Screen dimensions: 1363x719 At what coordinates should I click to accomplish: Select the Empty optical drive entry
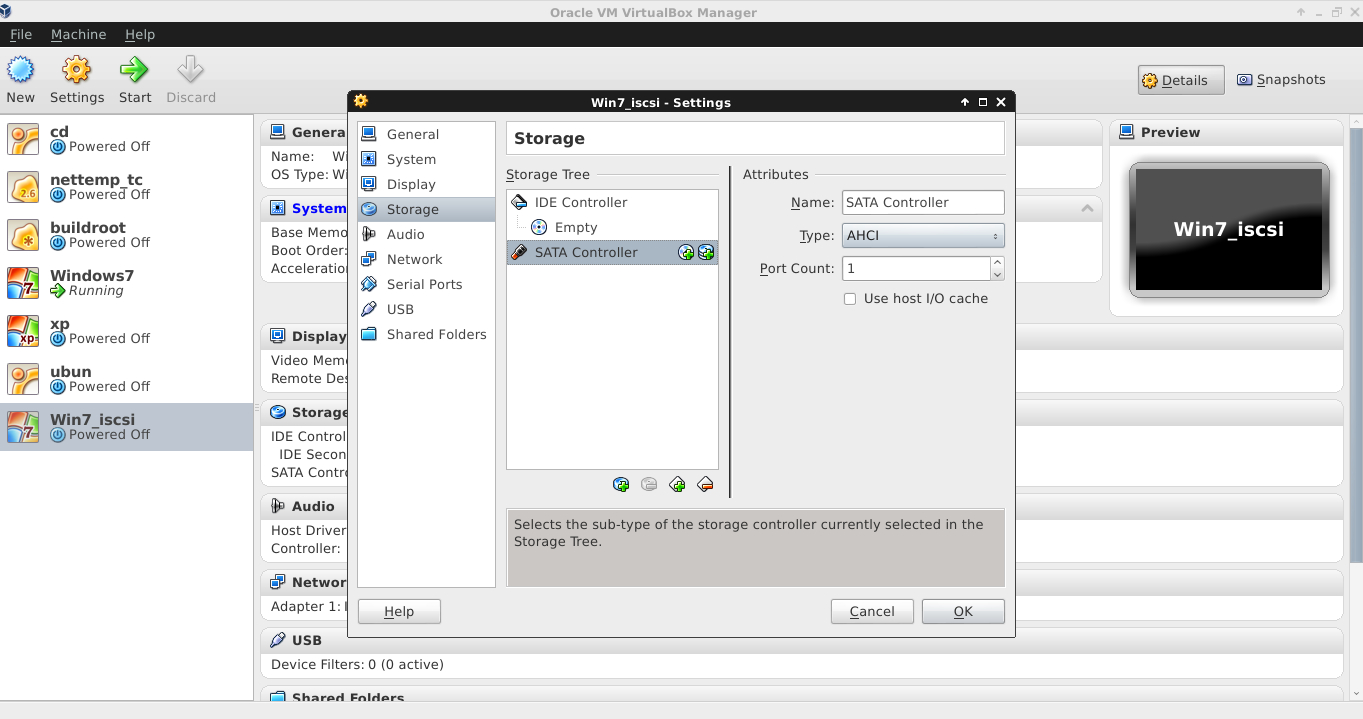point(612,228)
